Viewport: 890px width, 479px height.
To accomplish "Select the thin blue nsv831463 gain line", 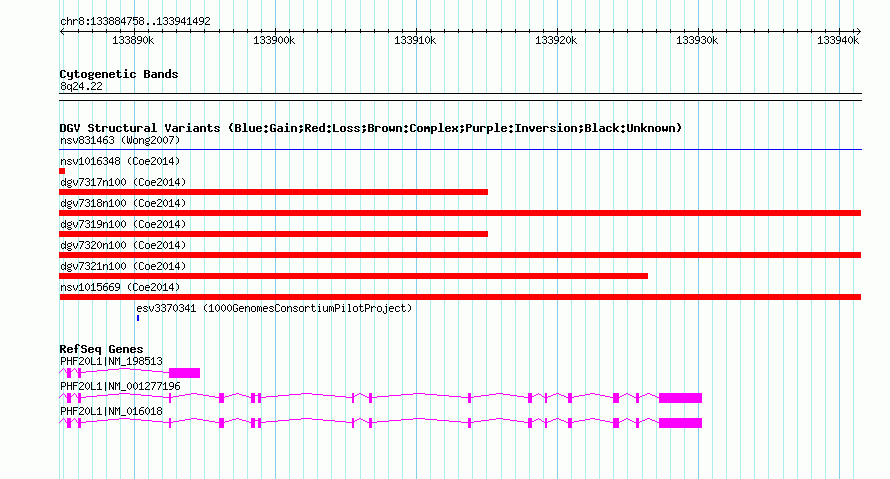I will (x=460, y=150).
